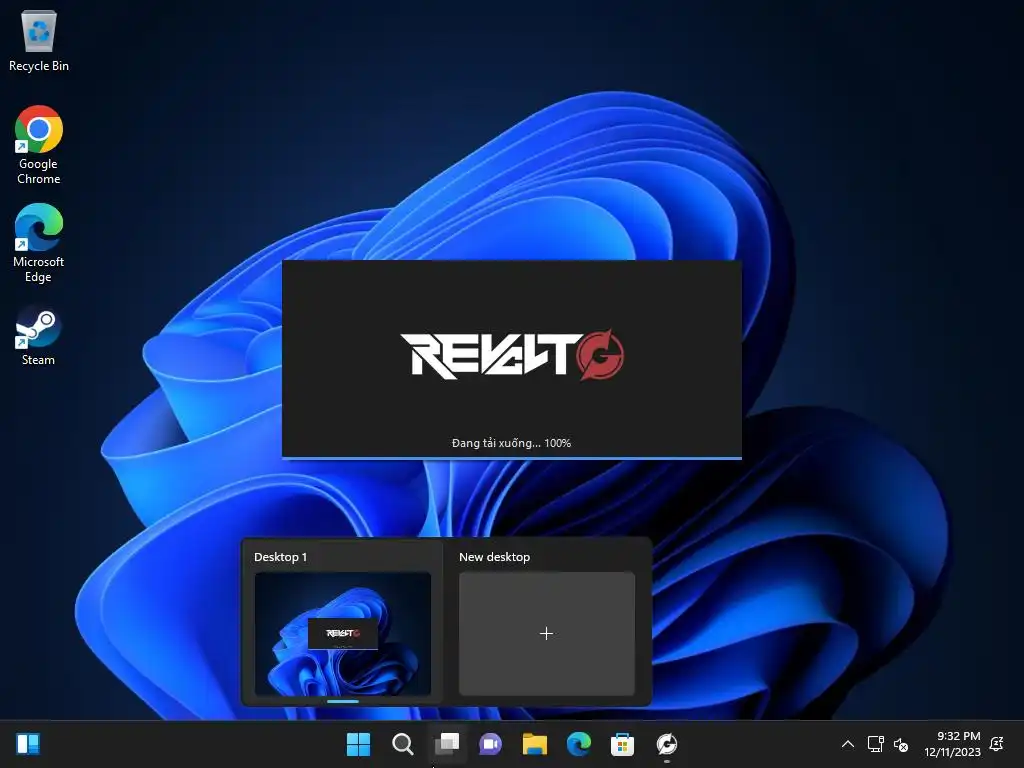Open the Recycle Bin desktop icon

pos(39,41)
